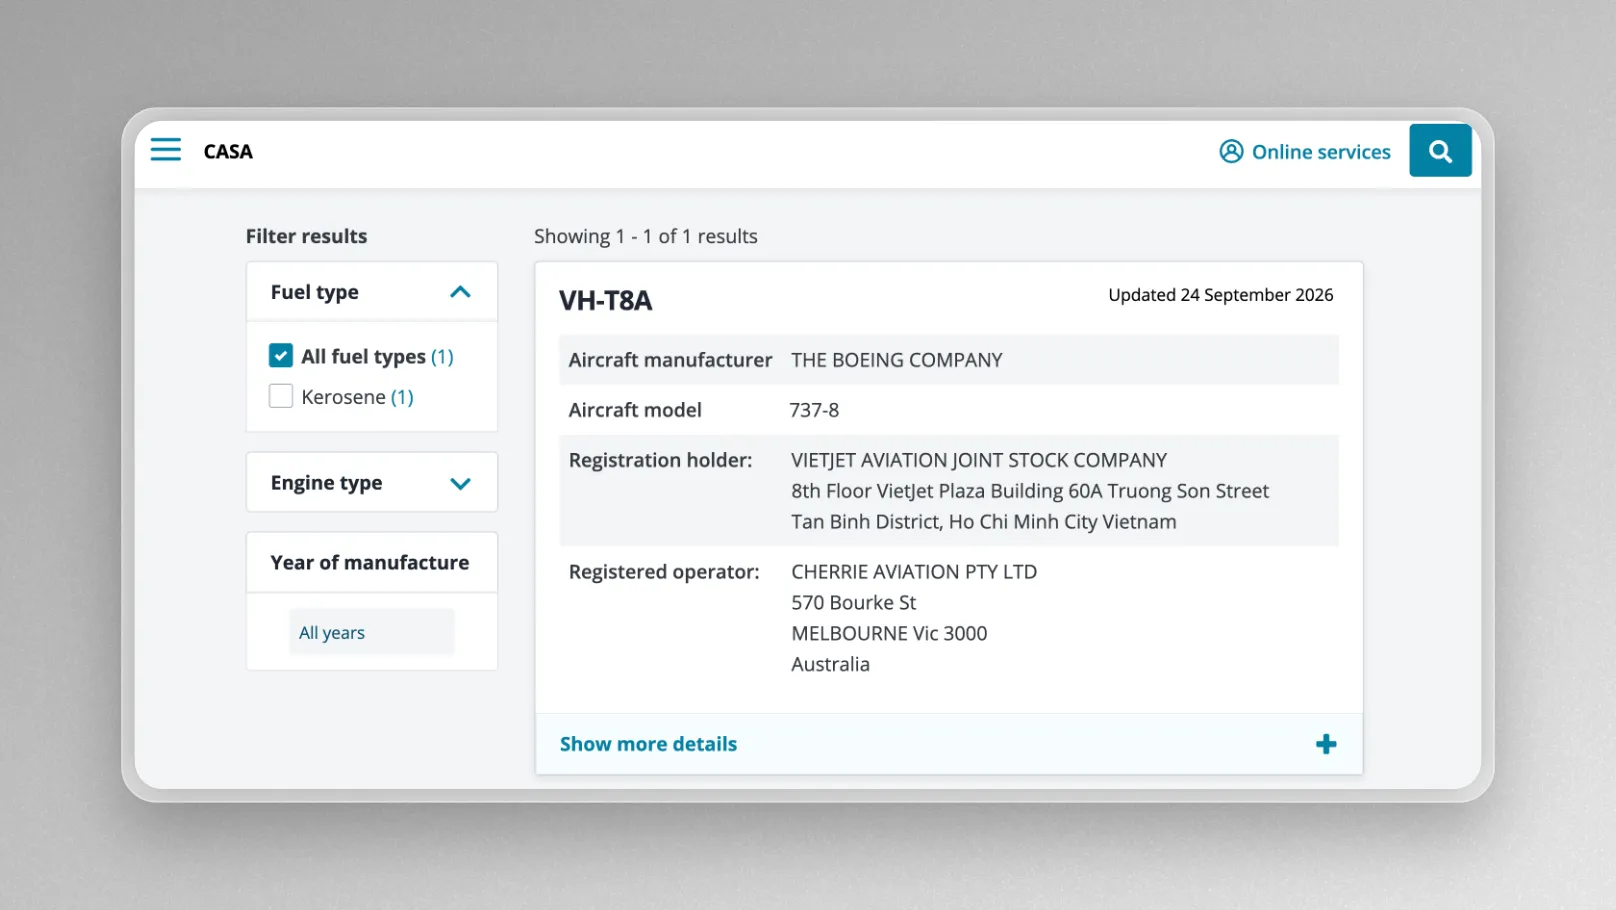Click the All fuel types (1) label

coord(377,356)
